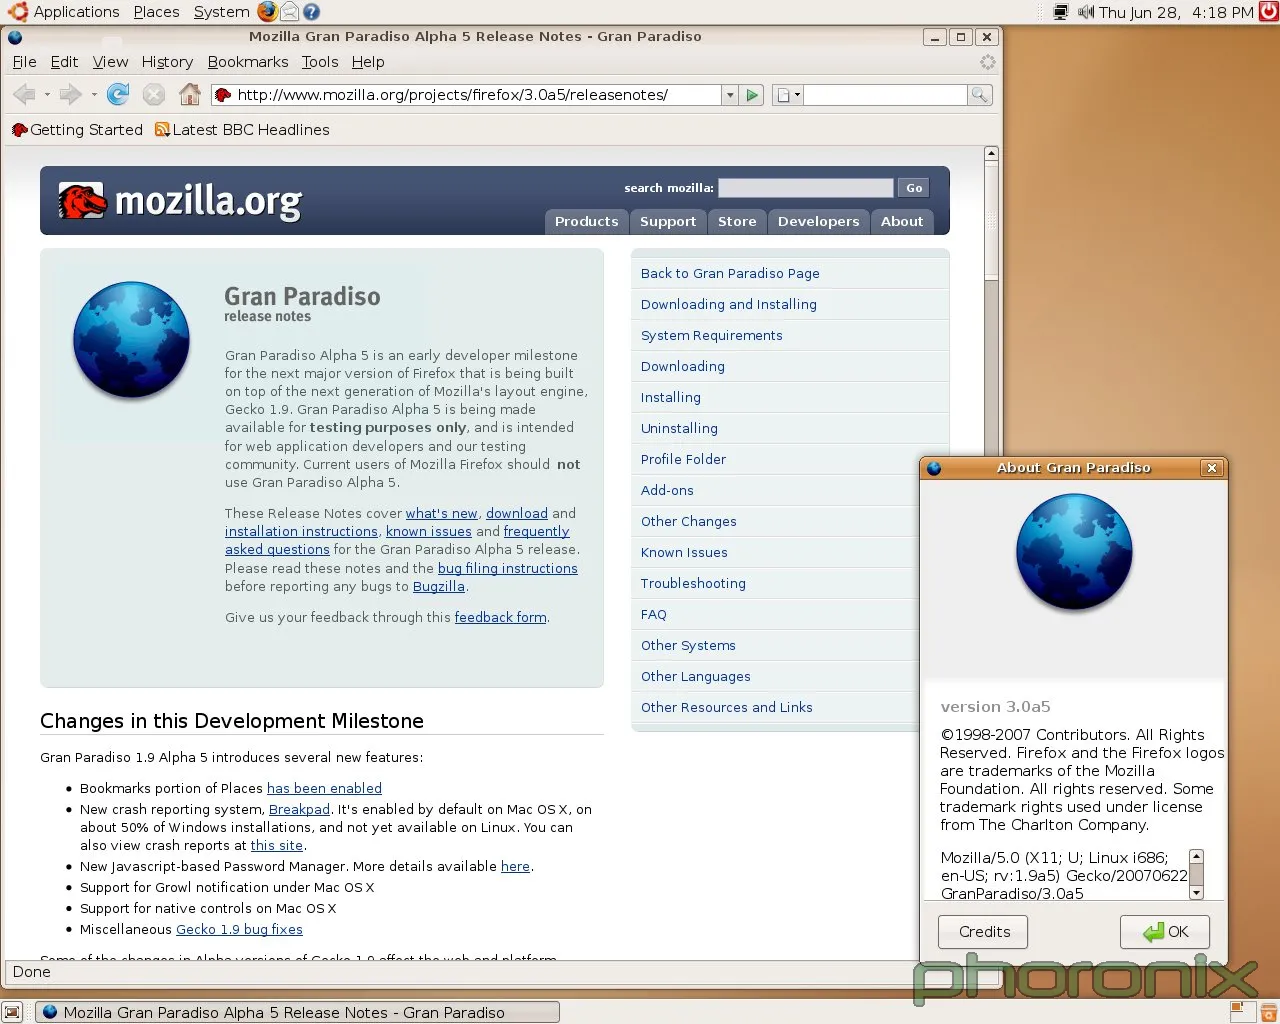This screenshot has width=1280, height=1024.
Task: Click the Go button next to search mozilla
Action: pyautogui.click(x=914, y=188)
